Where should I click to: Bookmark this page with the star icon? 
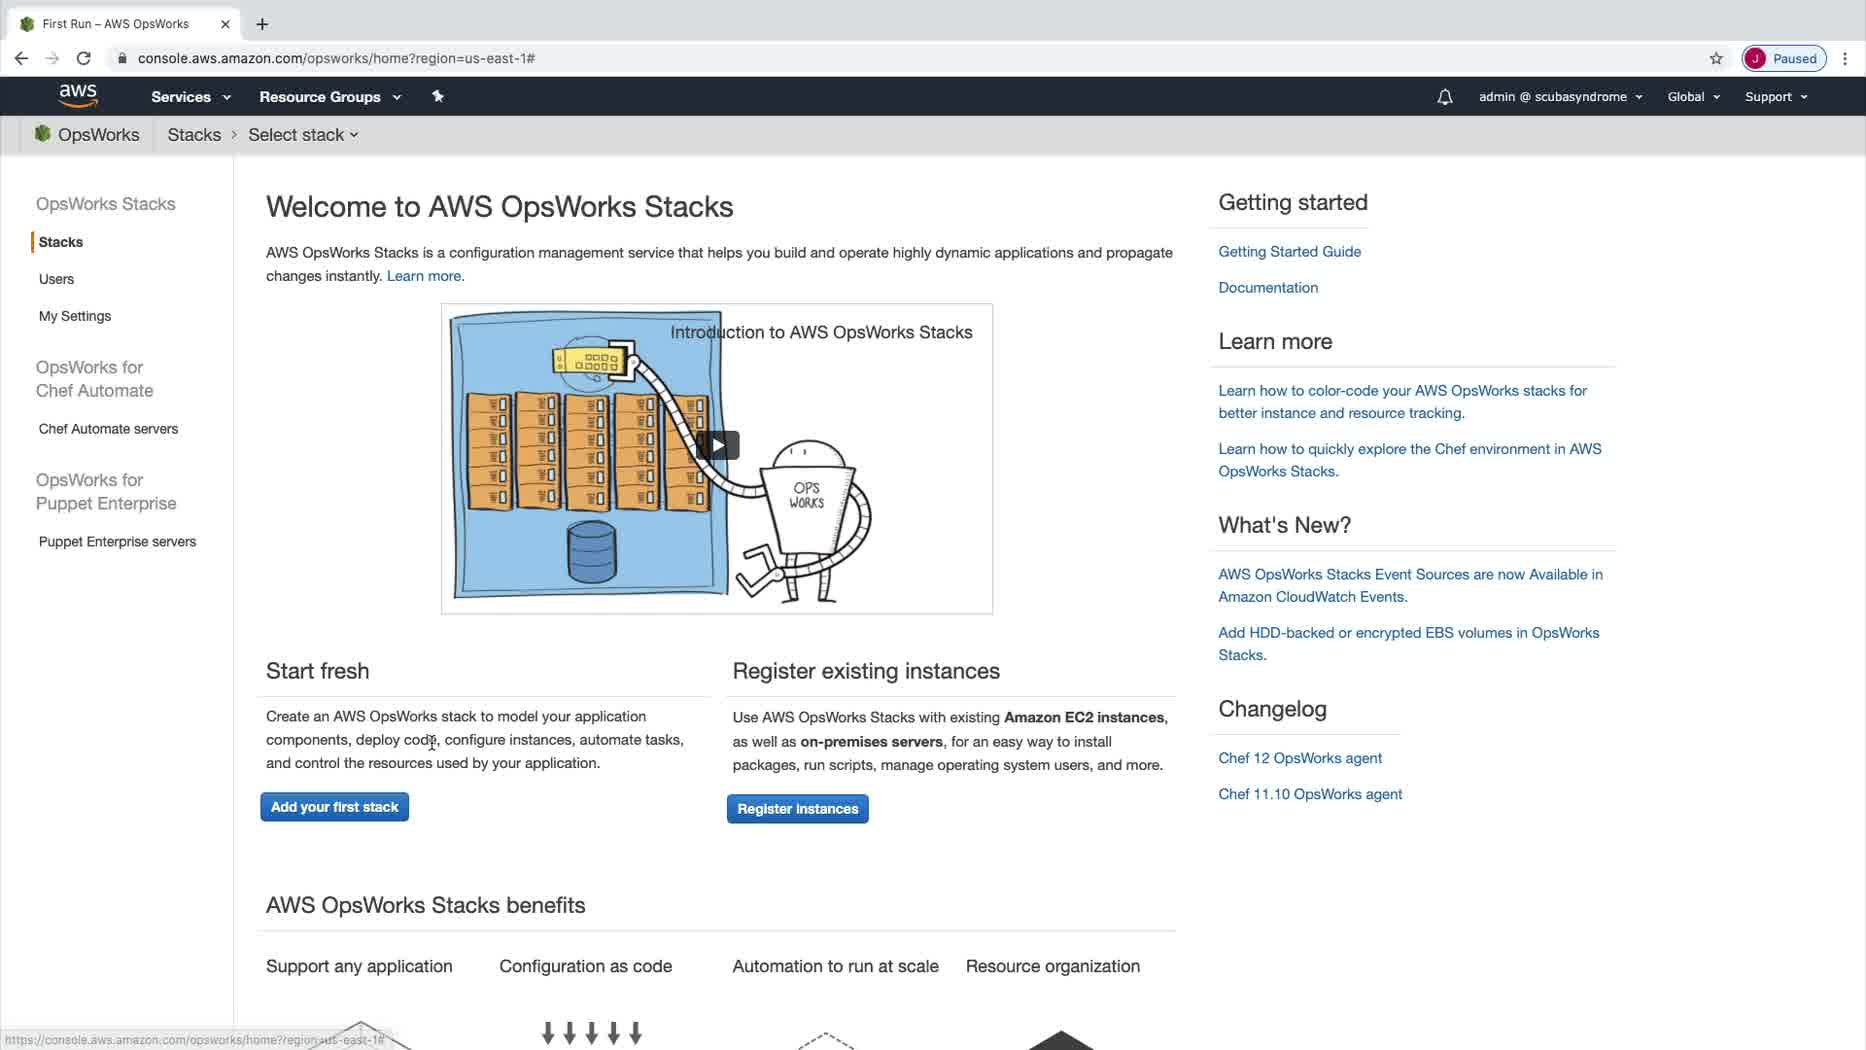pyautogui.click(x=1716, y=58)
